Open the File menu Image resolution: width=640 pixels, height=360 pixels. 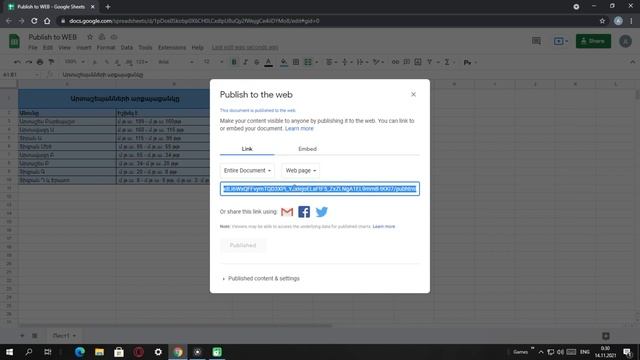point(33,48)
